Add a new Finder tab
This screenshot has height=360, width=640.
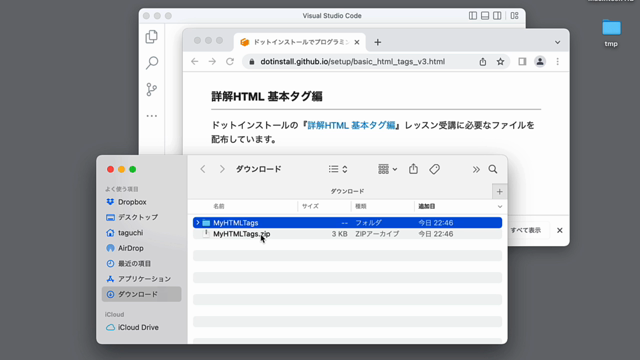tap(500, 191)
